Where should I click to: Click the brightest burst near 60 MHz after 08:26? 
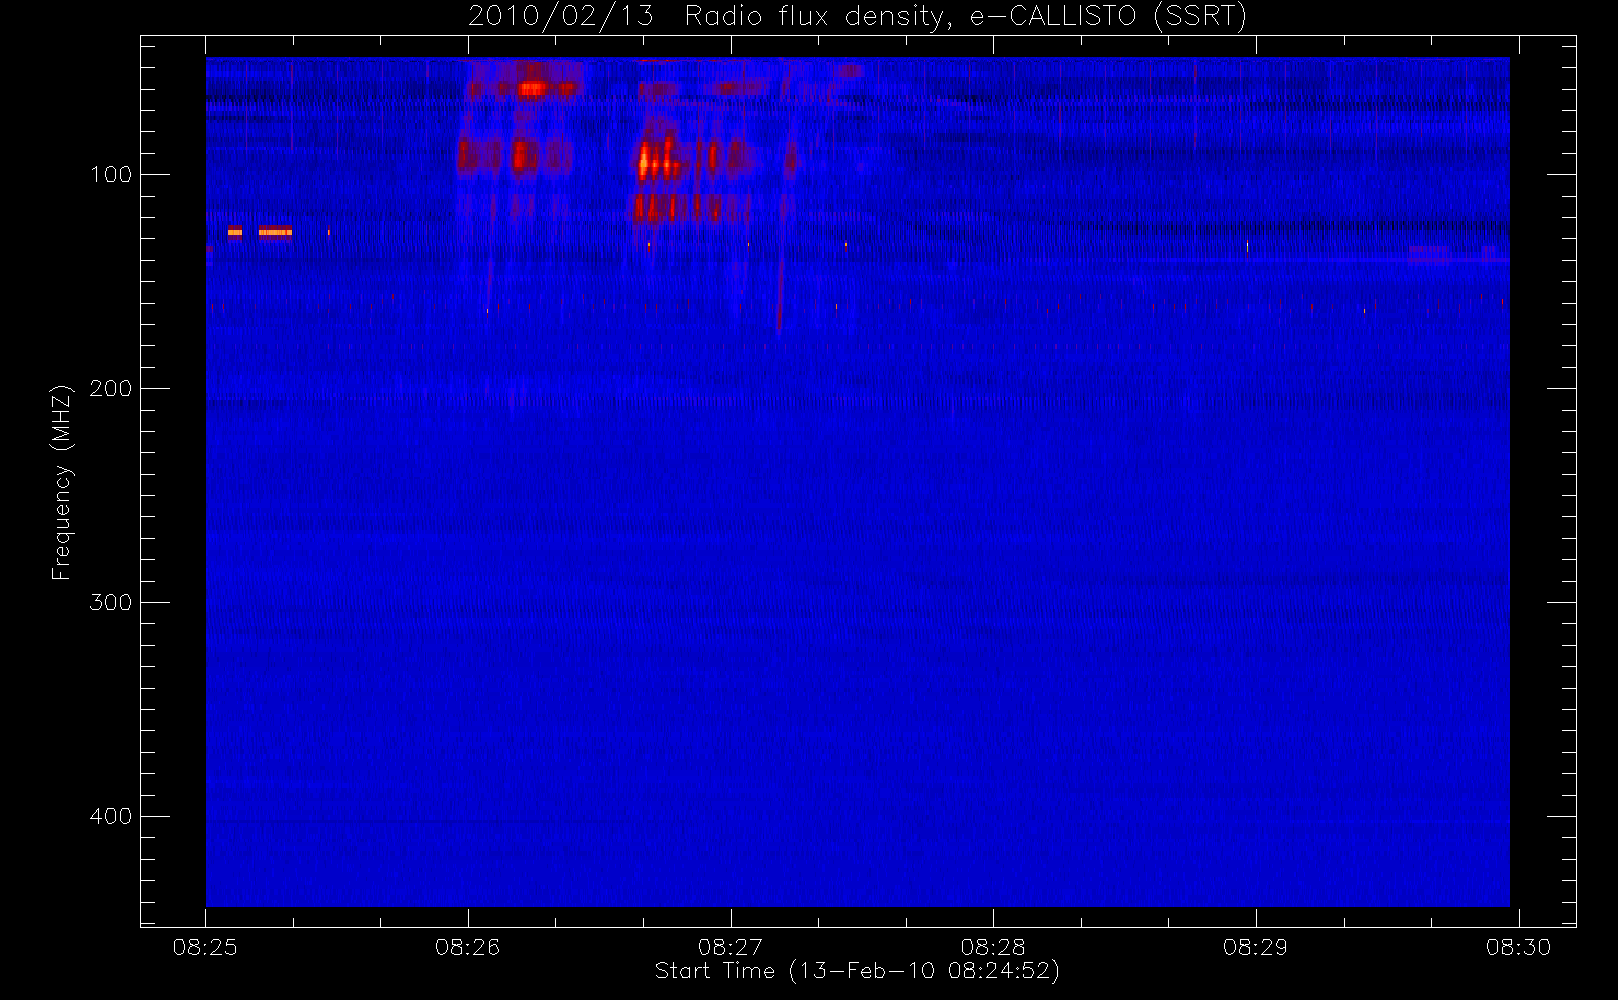[x=533, y=89]
